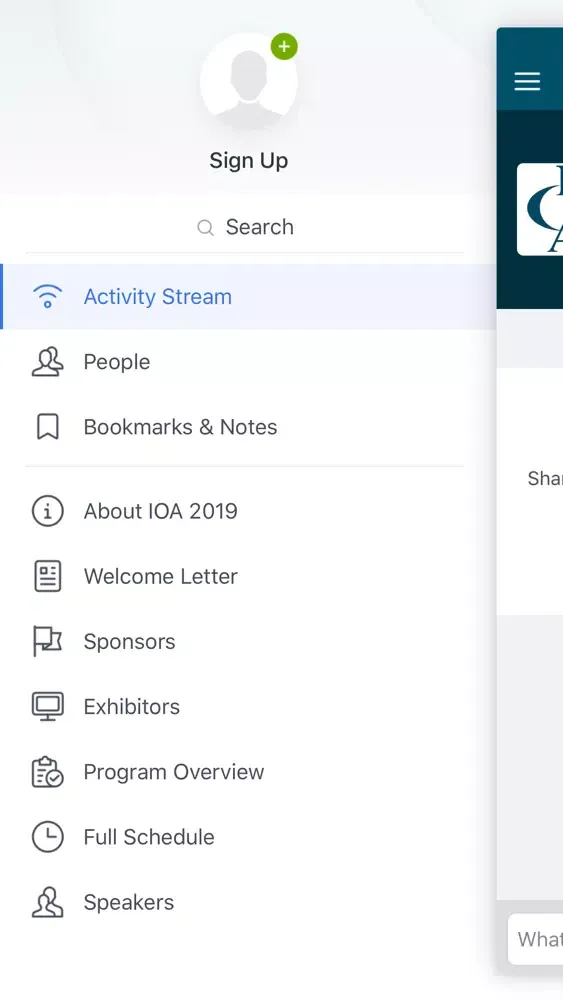Open Bookmarks & Notes
The width and height of the screenshot is (563, 1000).
[x=180, y=427]
